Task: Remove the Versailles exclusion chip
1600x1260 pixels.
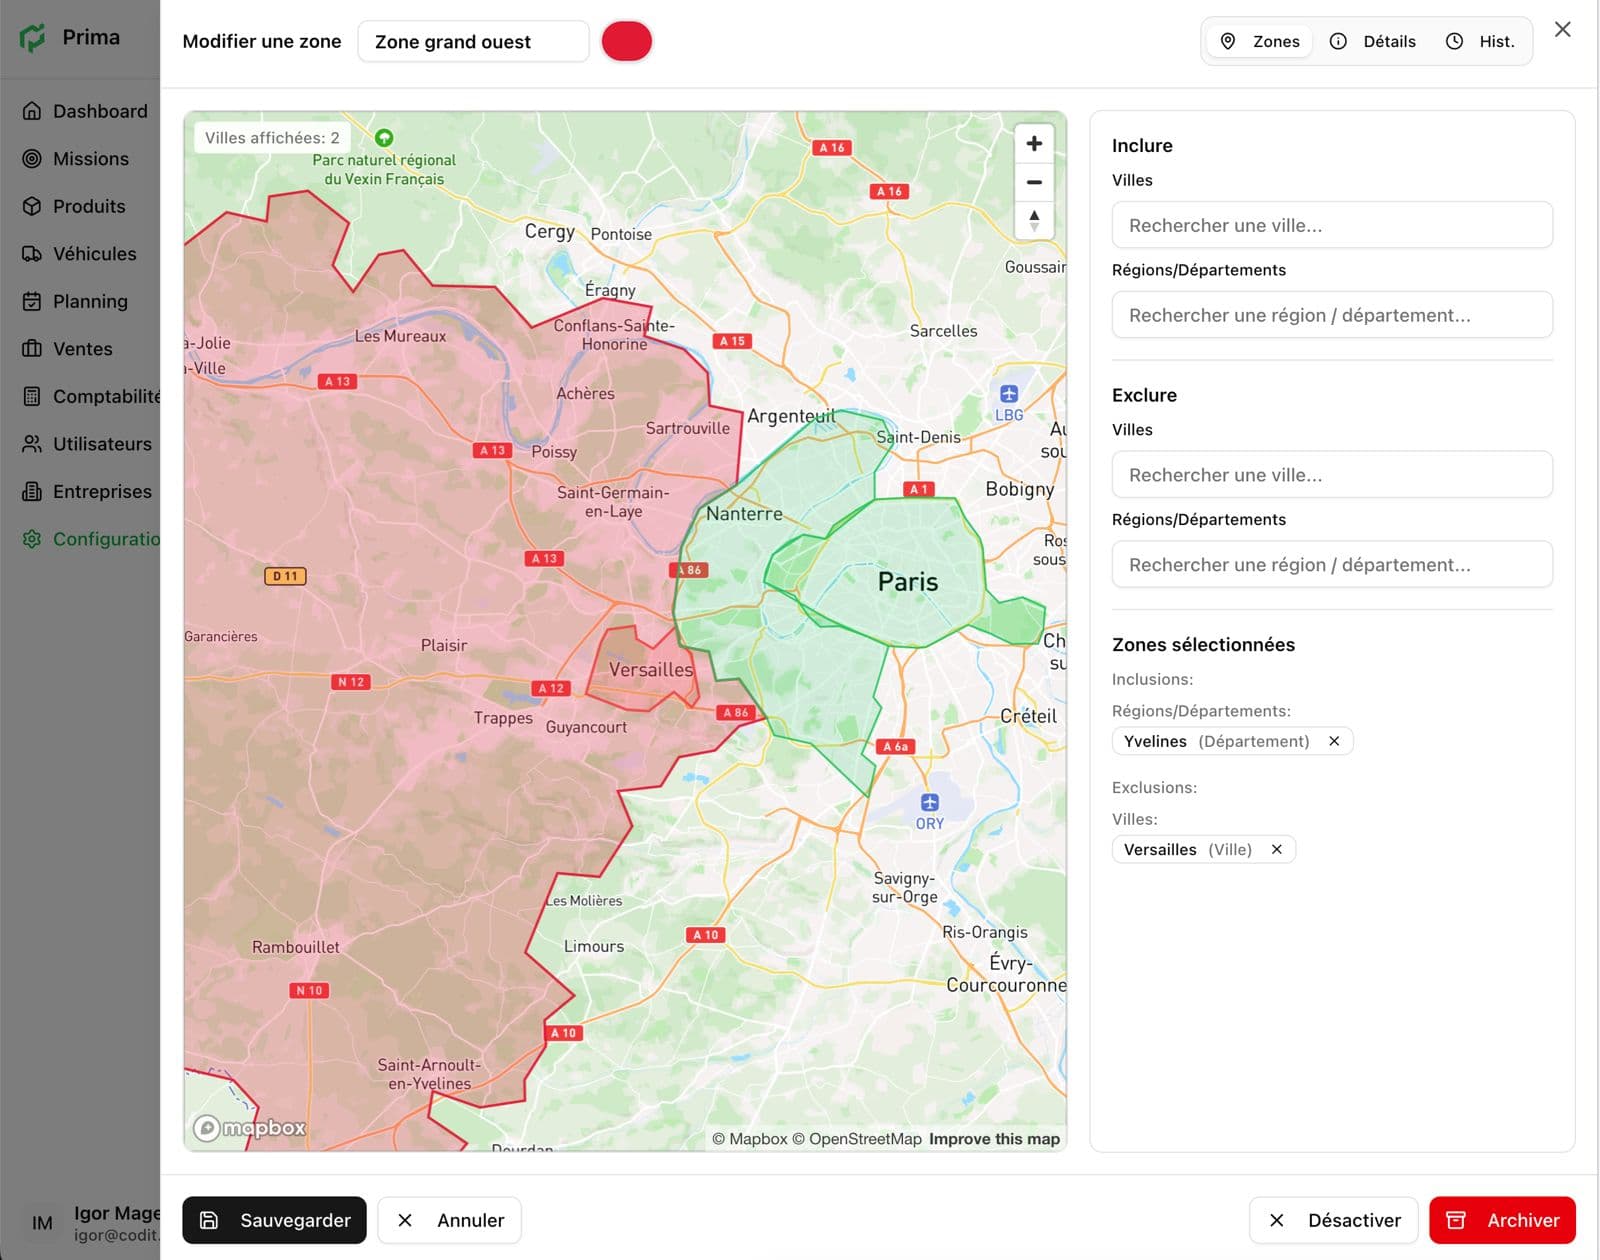Action: tap(1277, 849)
